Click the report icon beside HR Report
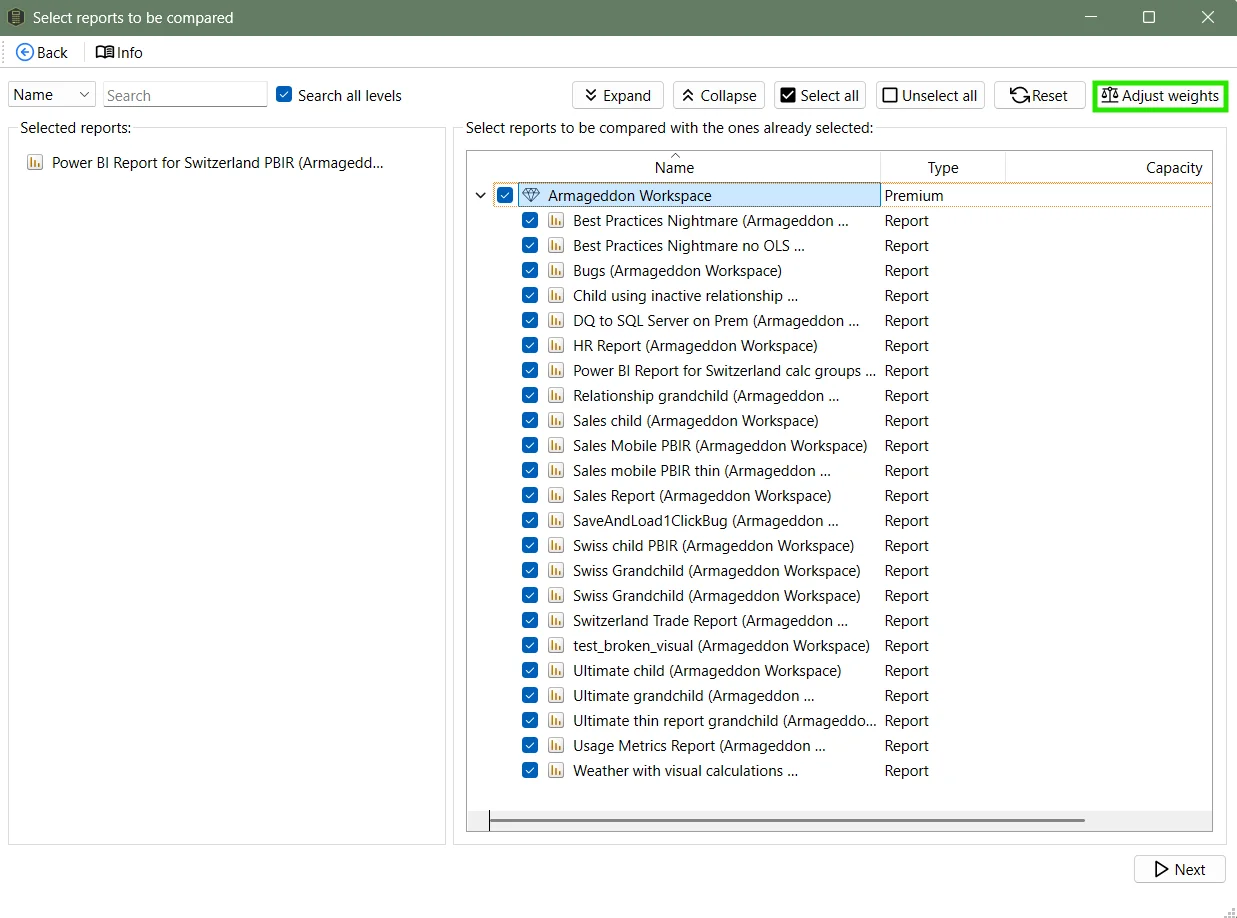This screenshot has height=918, width=1237. (556, 346)
